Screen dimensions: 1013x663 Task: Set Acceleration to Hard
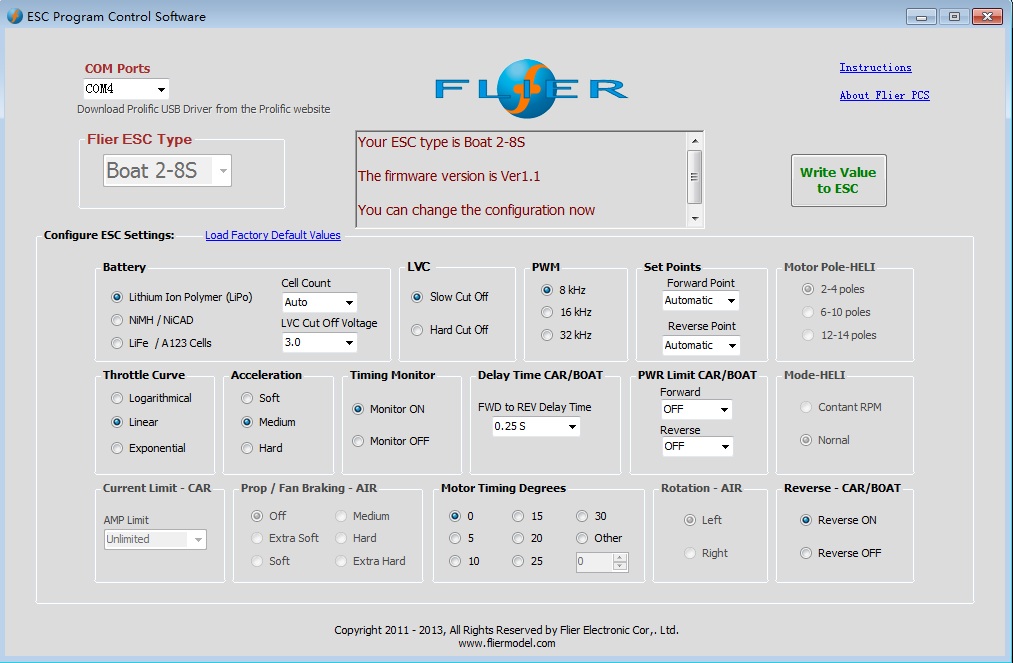click(262, 448)
